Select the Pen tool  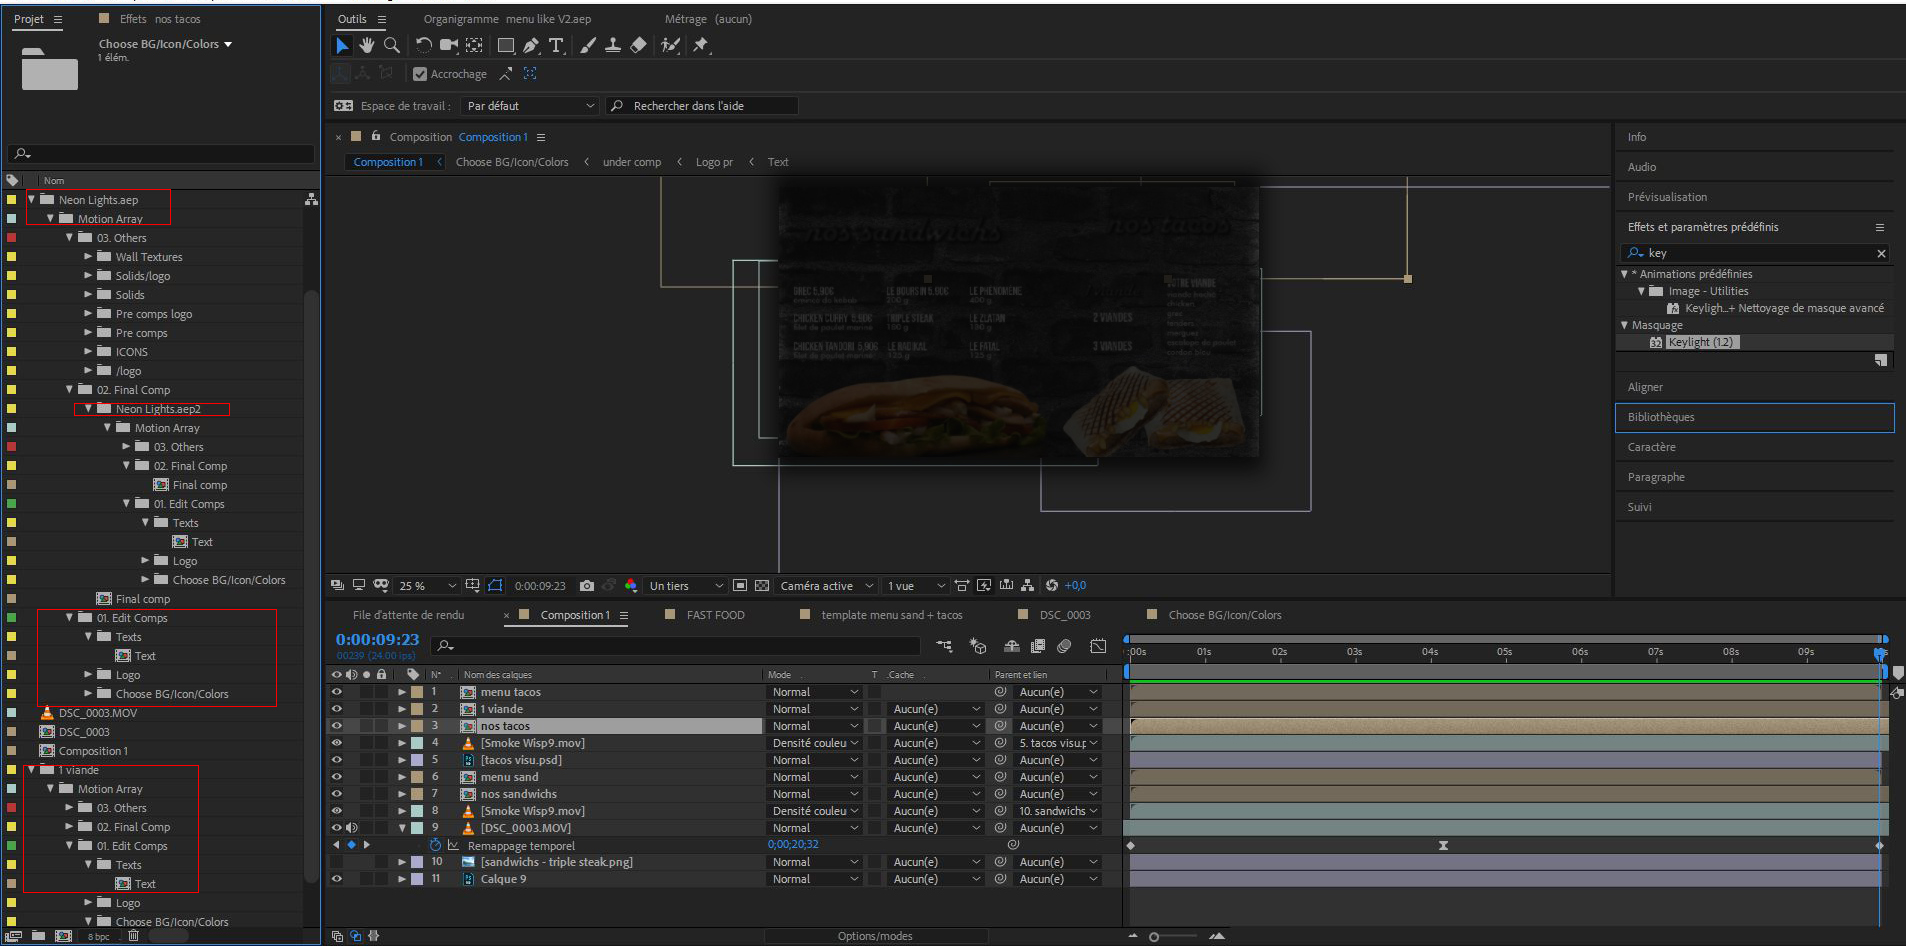pos(531,45)
